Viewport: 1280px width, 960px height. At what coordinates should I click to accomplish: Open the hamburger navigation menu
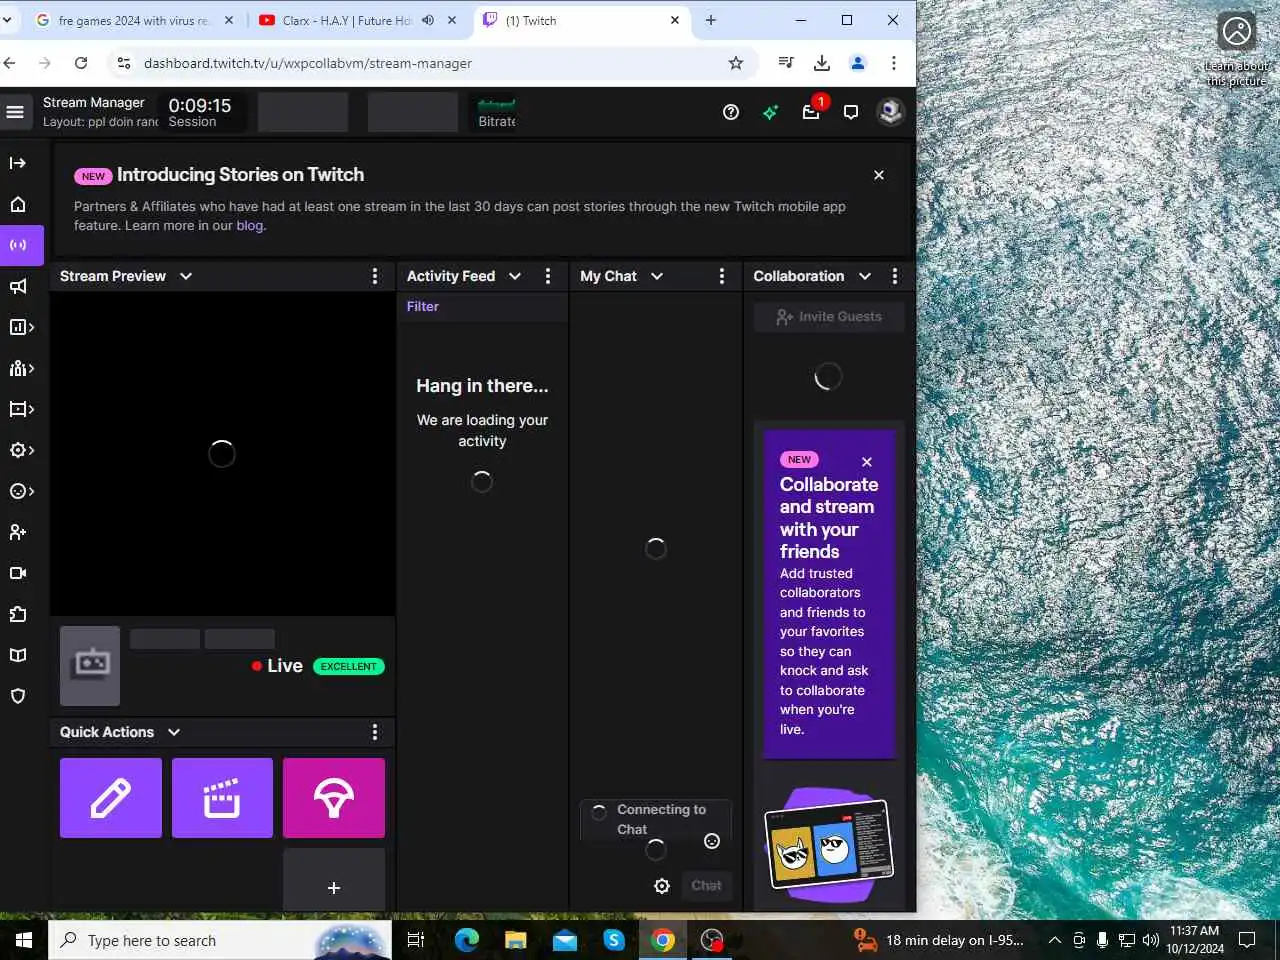point(15,112)
